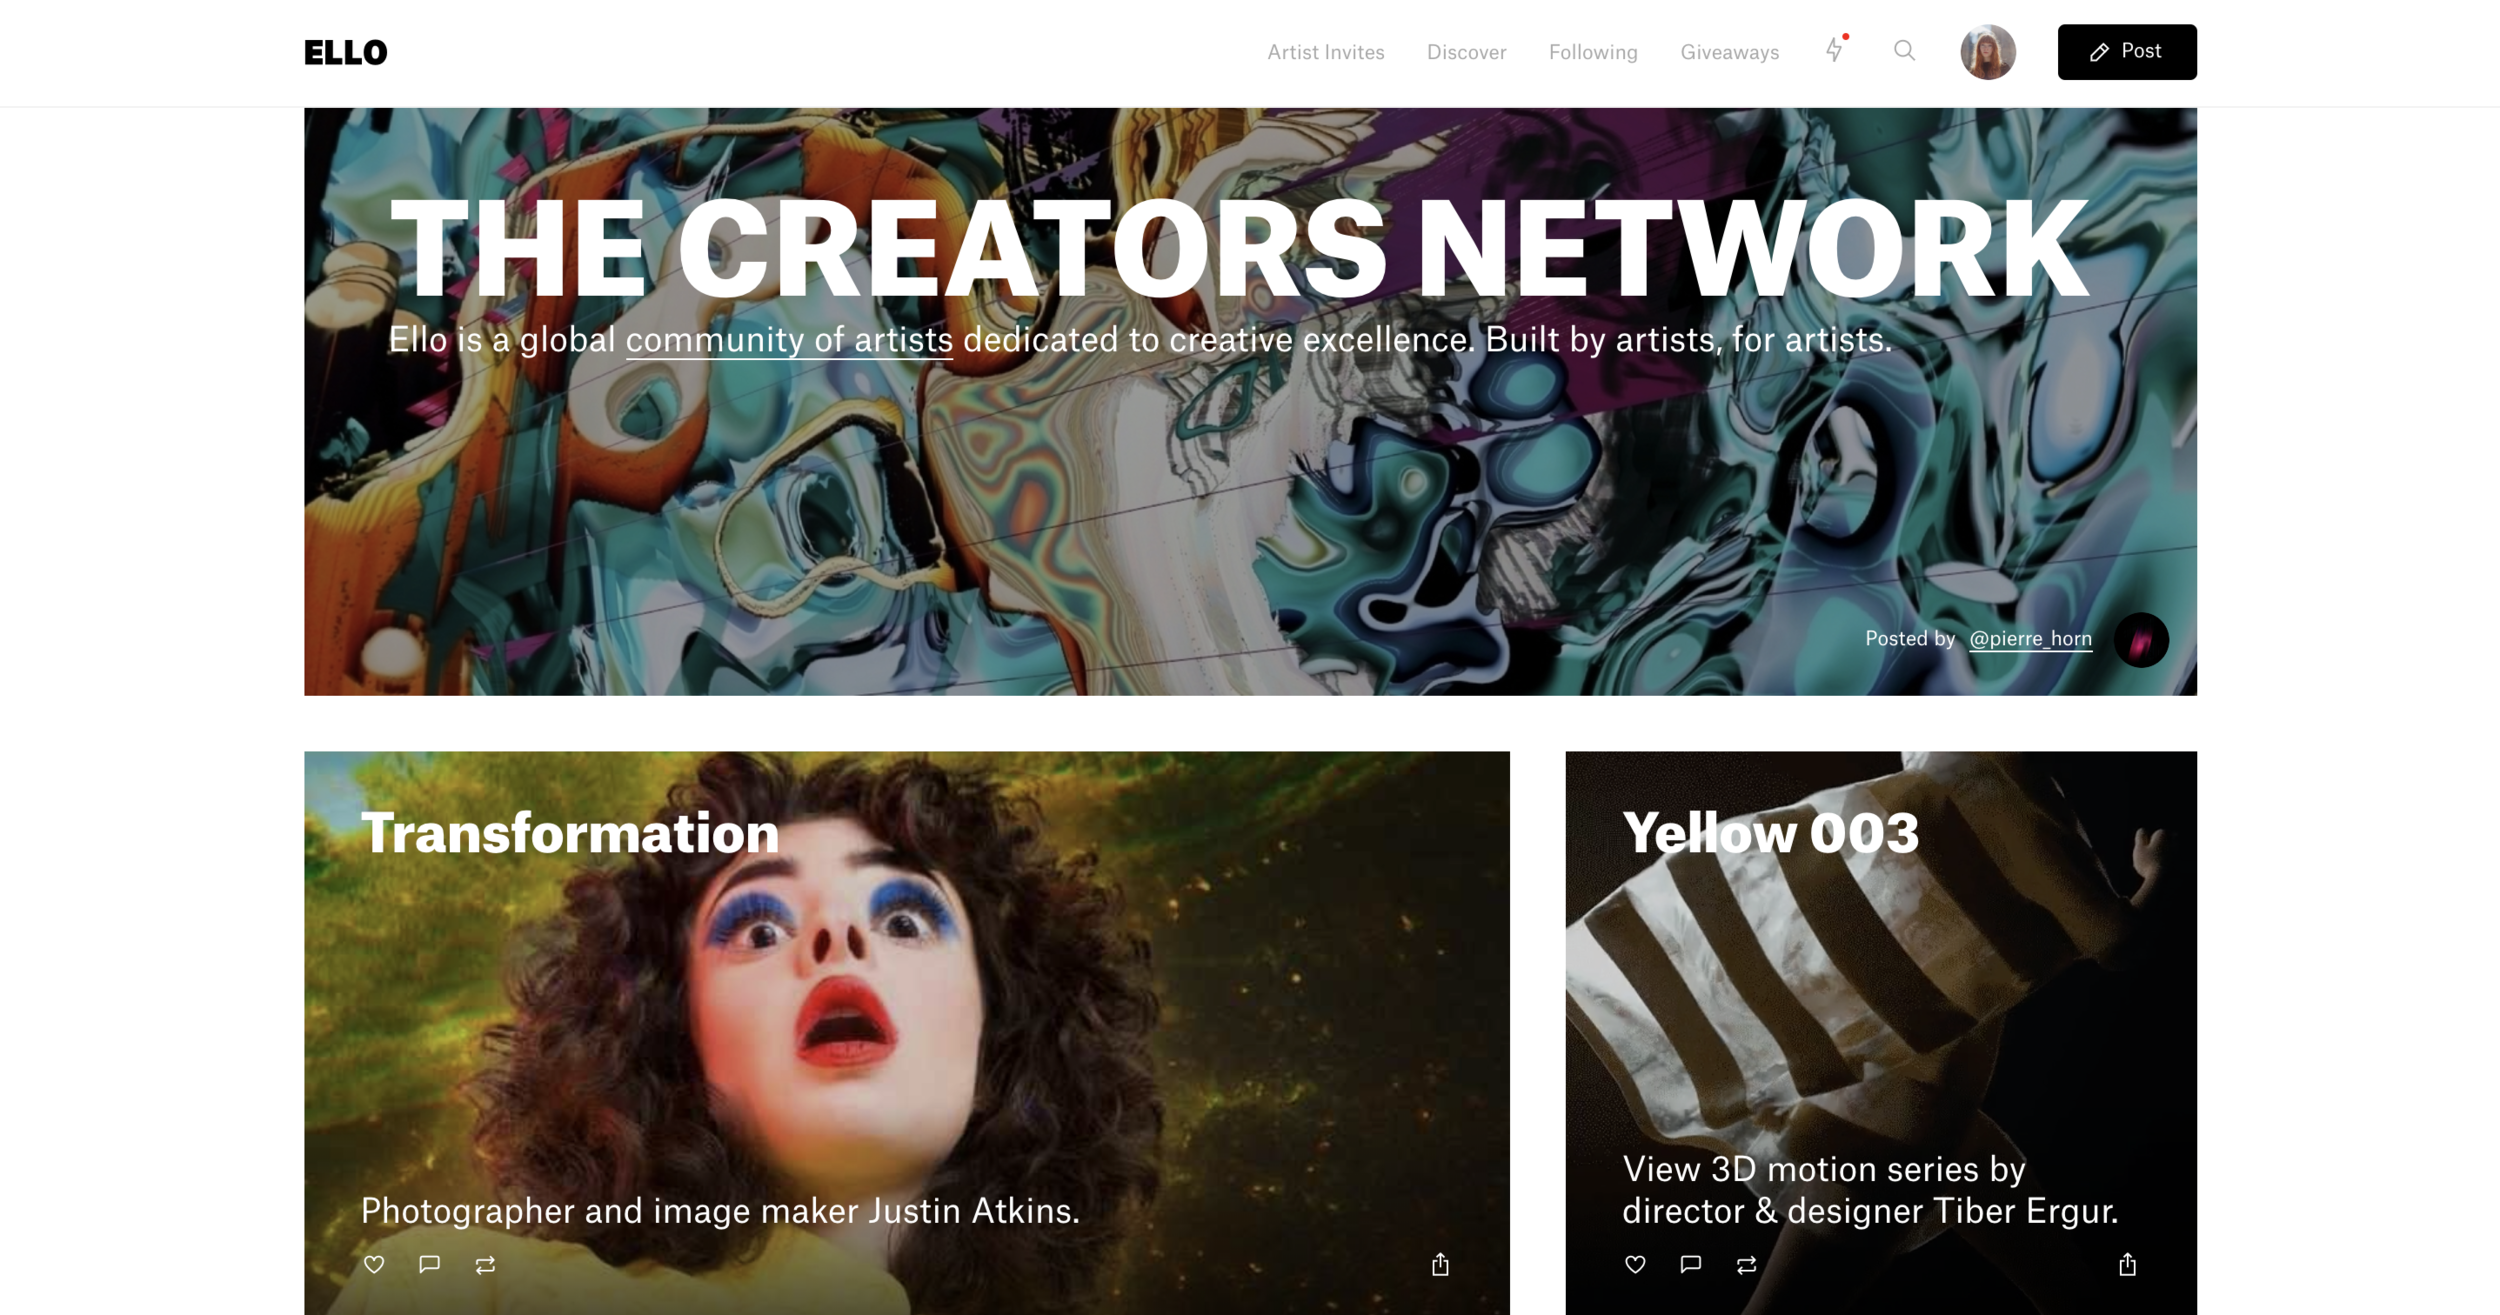Like the Transformation post with heart icon
The image size is (2500, 1315).
tap(374, 1264)
